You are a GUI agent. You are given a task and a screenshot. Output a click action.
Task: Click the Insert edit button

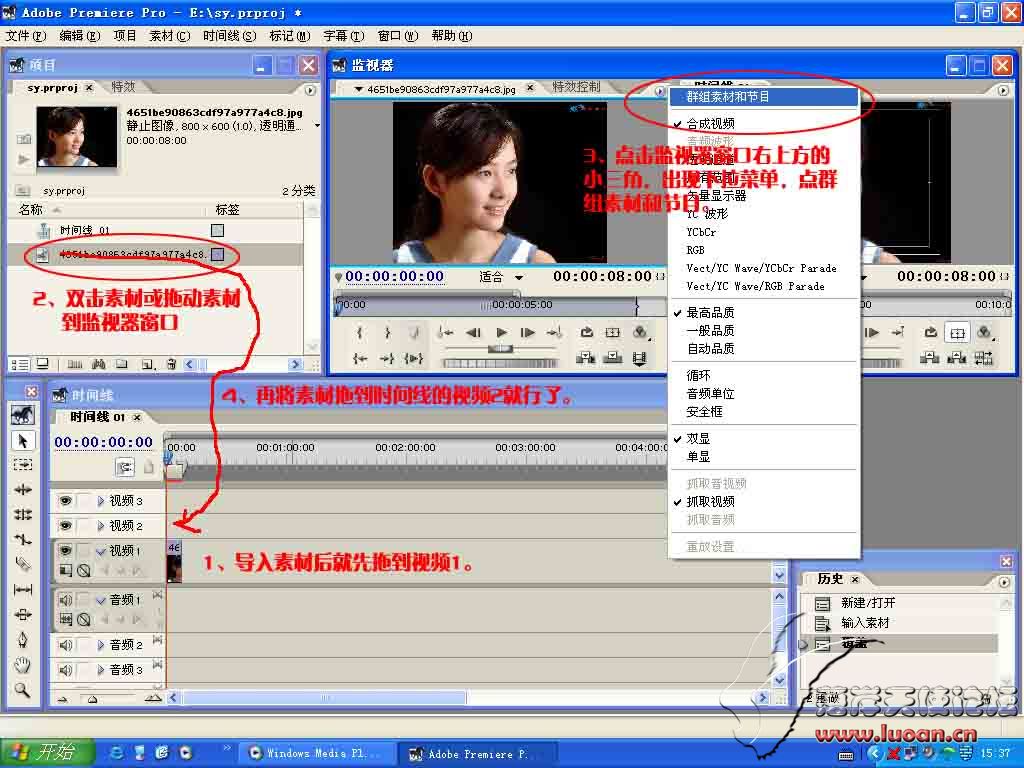pos(586,357)
